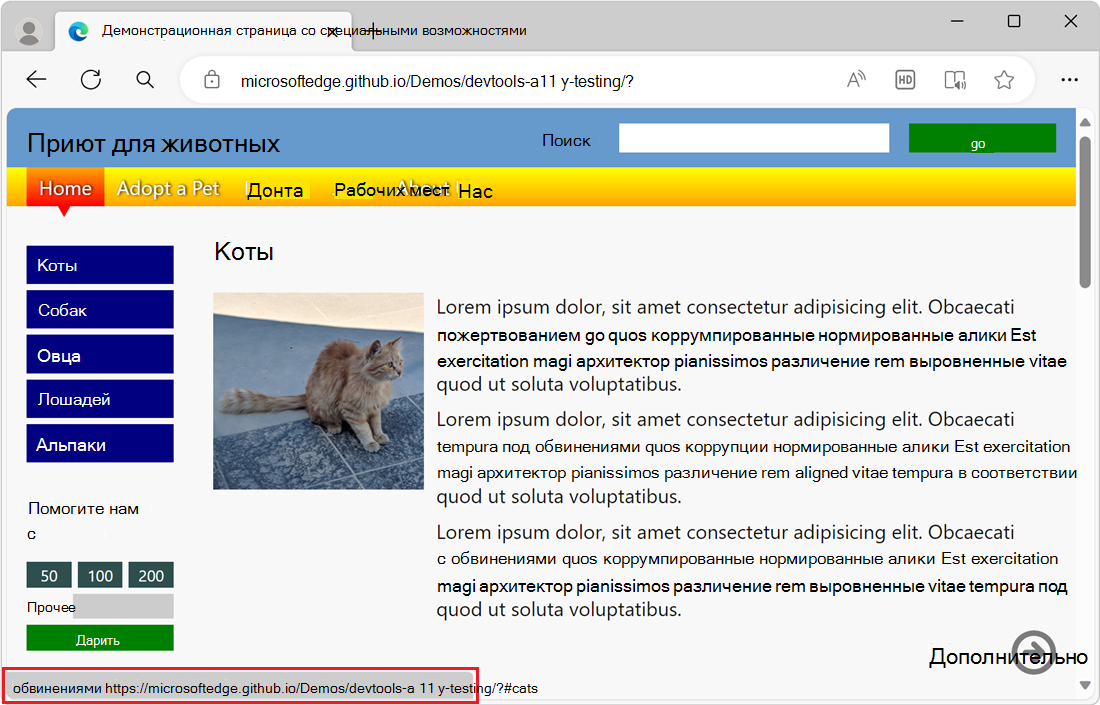
Task: Jump to Альпаки in the sidebar
Action: tap(100, 444)
